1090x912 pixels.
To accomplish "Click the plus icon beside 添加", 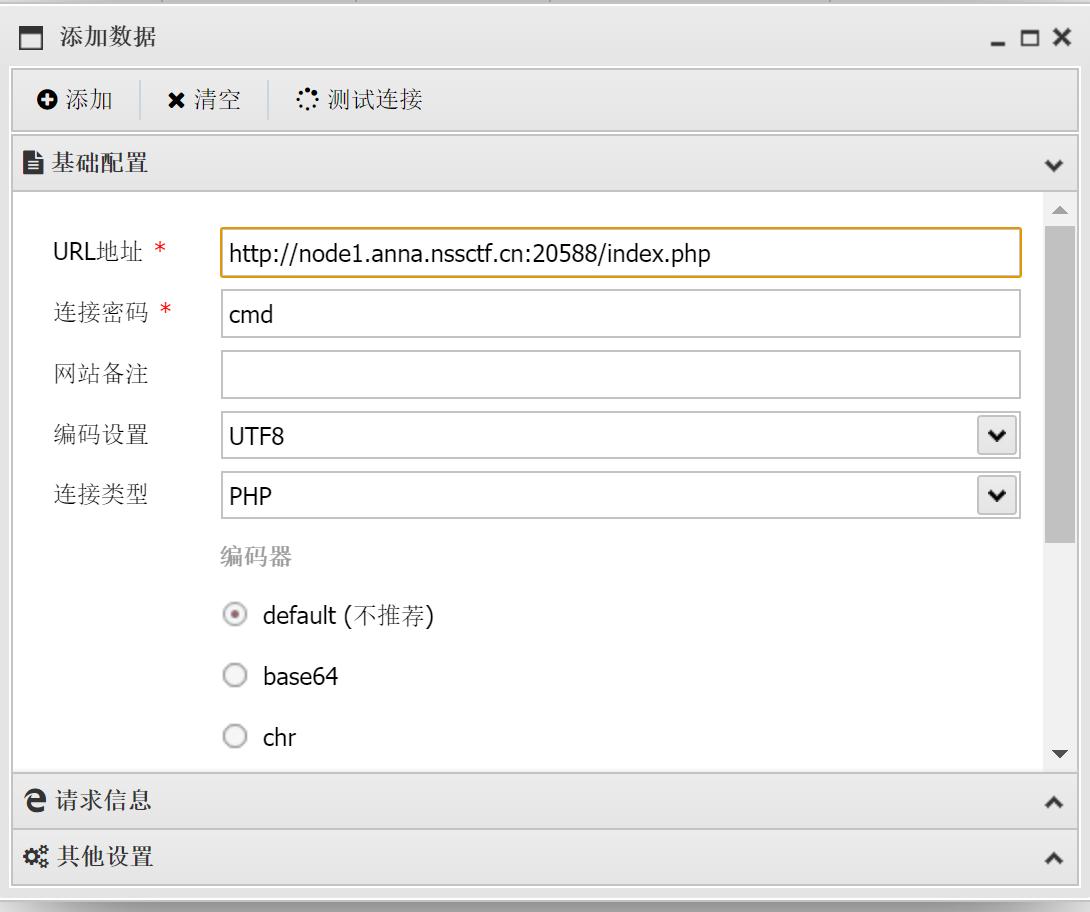I will 47,100.
